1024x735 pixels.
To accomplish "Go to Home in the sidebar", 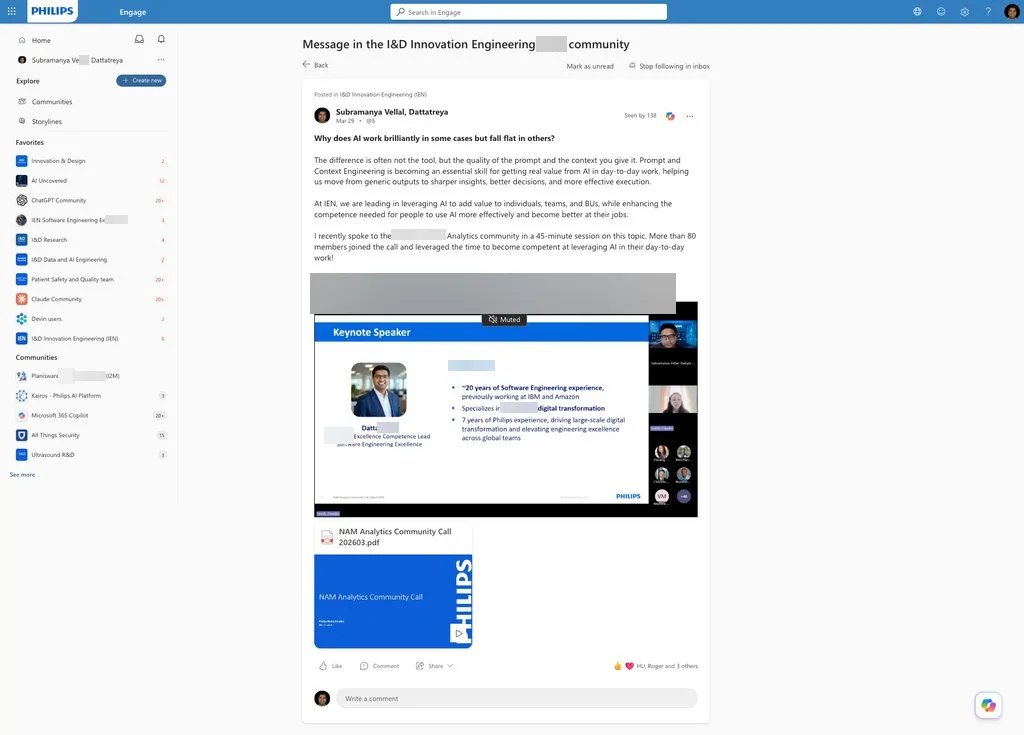I will [x=40, y=40].
